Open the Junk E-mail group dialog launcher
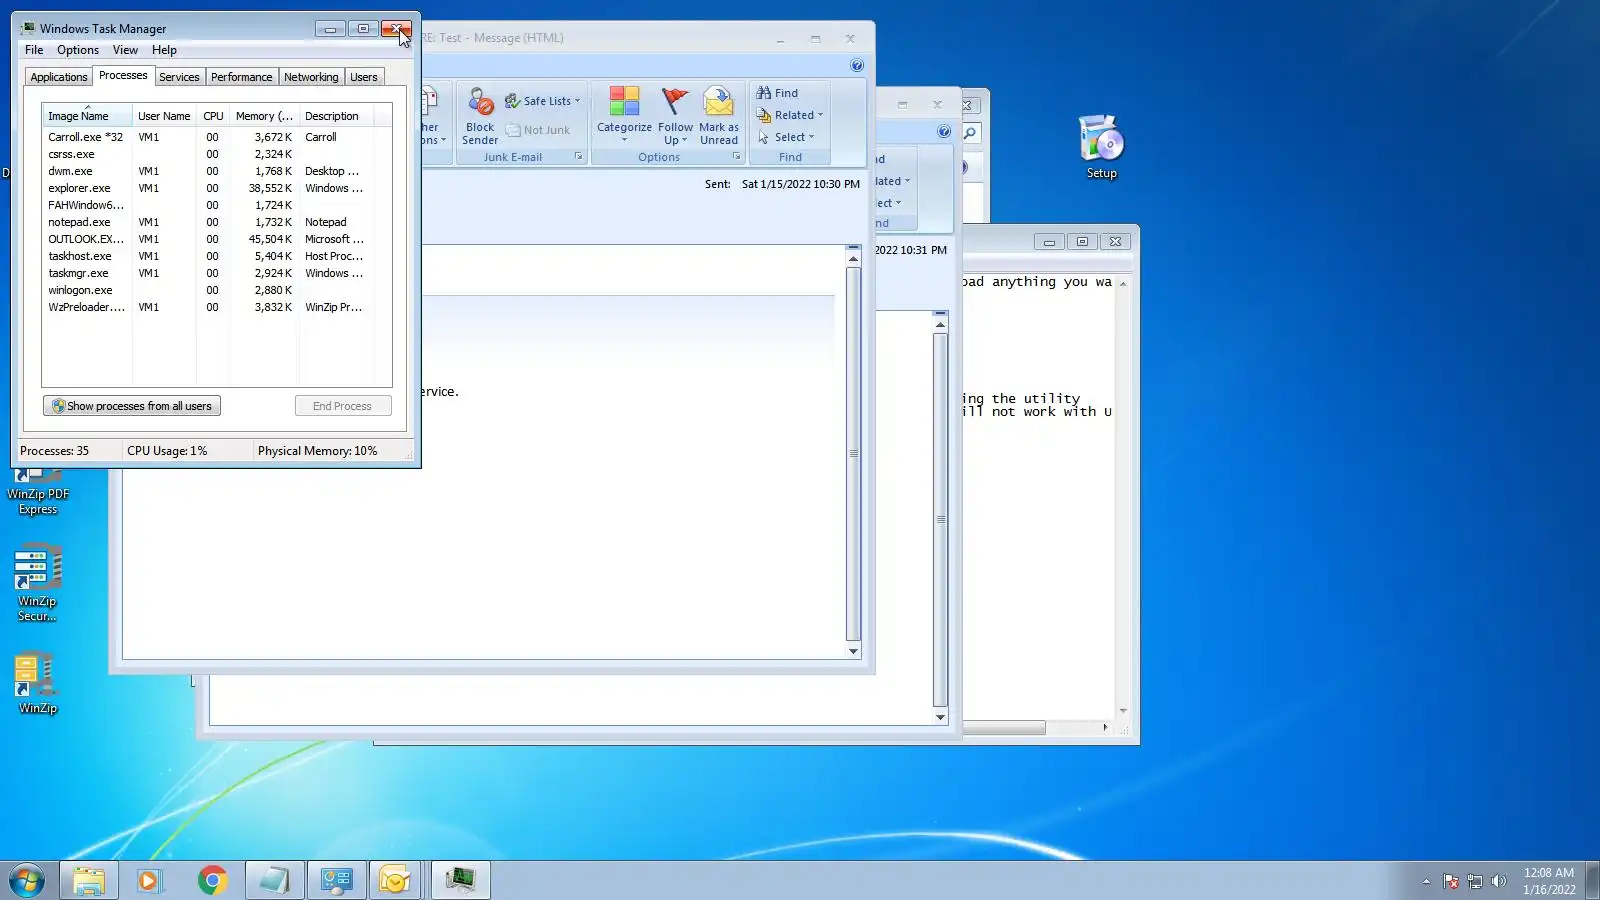 (x=579, y=157)
